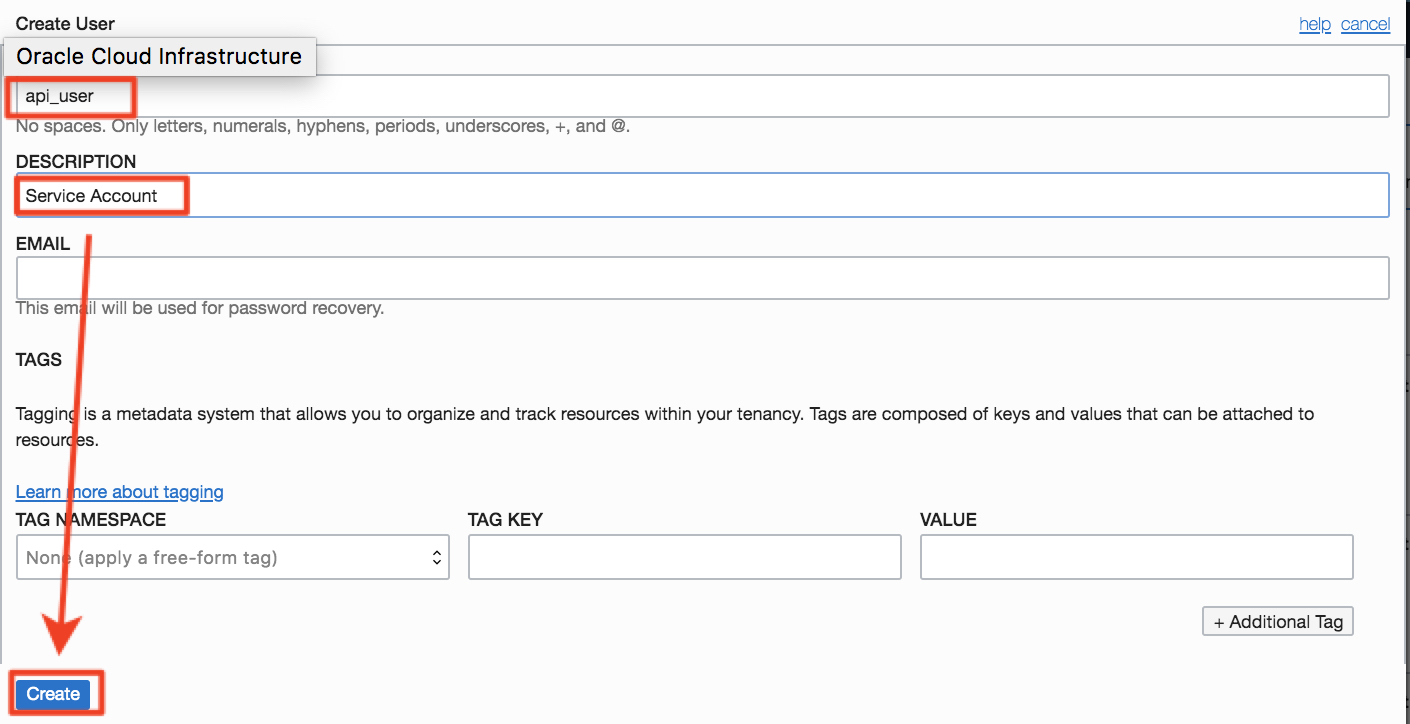Click the EMAIL field label
This screenshot has width=1410, height=724.
click(43, 244)
